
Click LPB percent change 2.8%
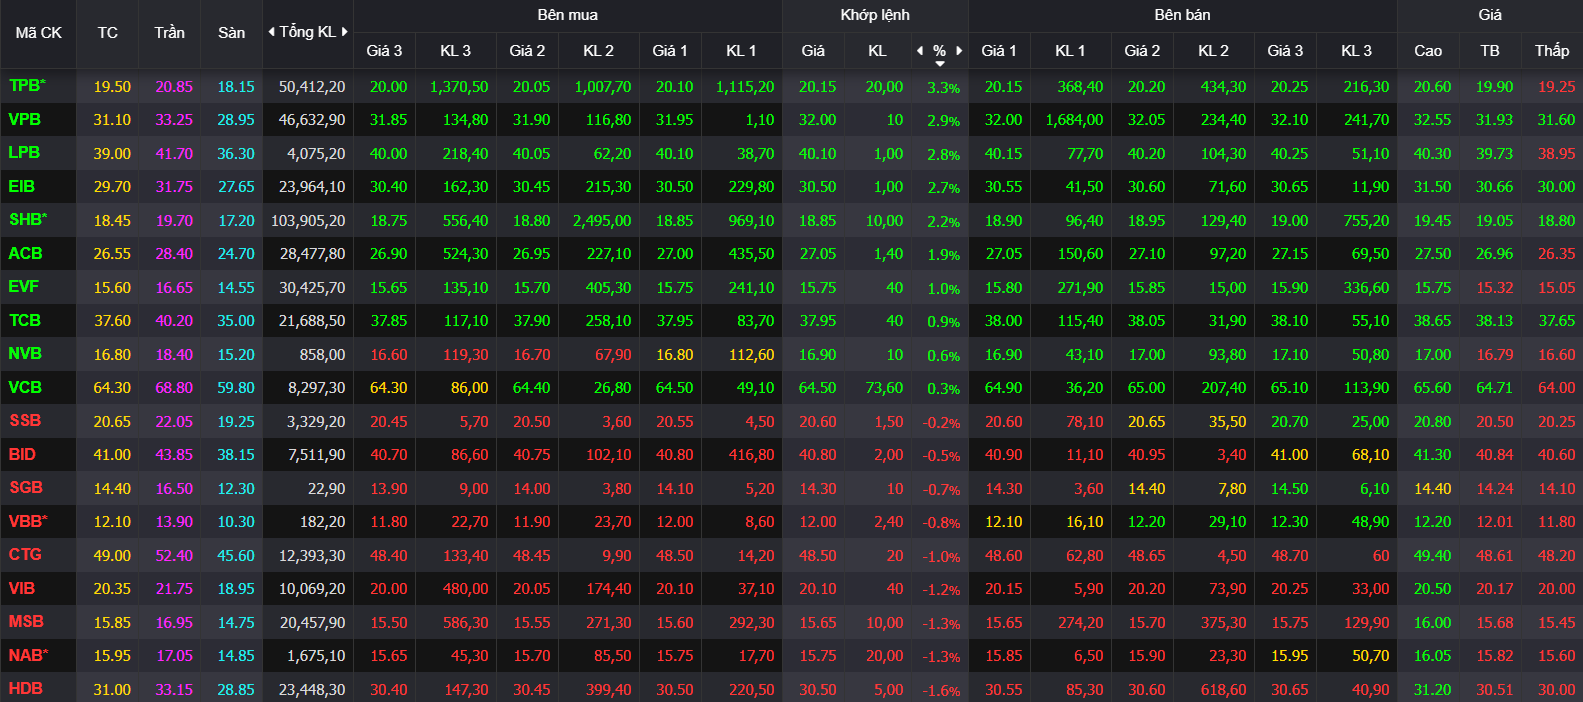(x=943, y=155)
